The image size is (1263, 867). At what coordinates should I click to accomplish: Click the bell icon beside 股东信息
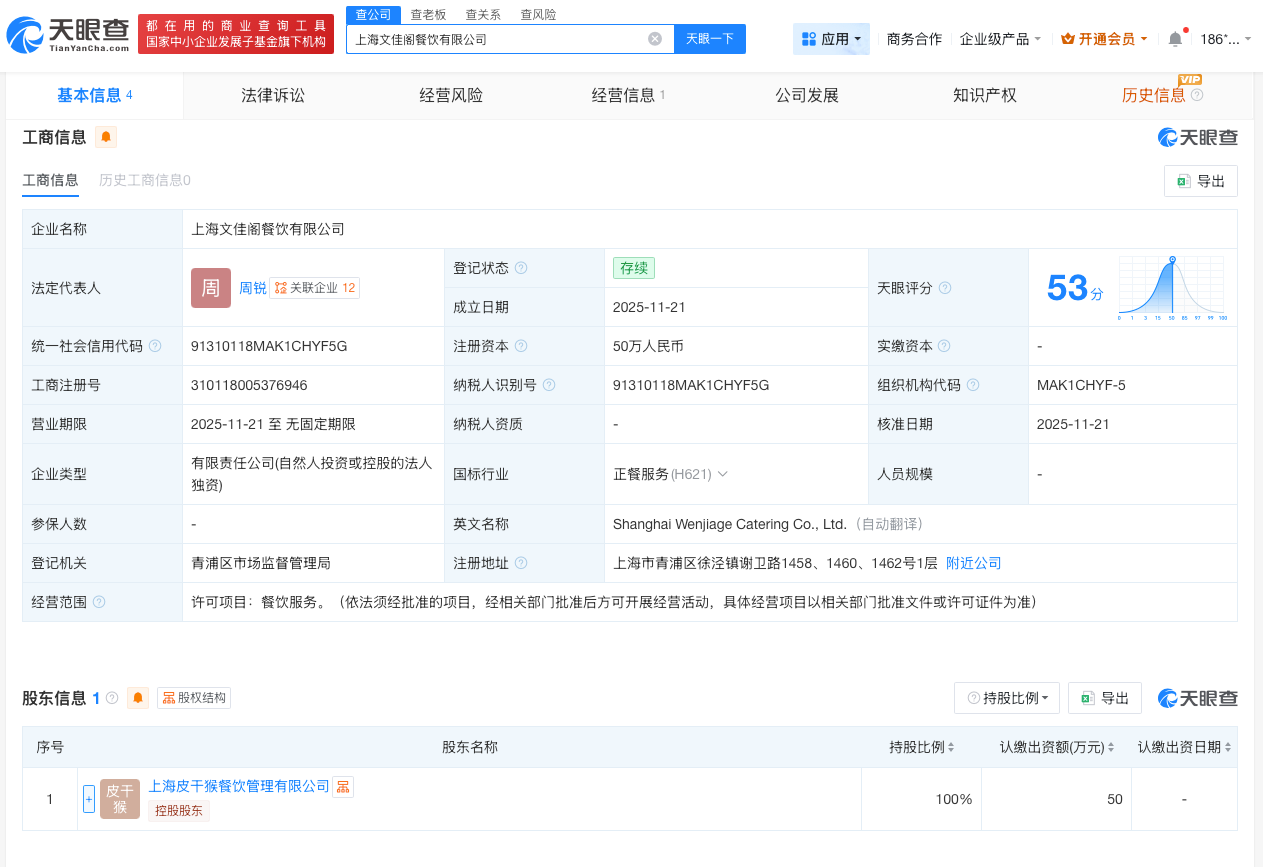click(x=137, y=698)
